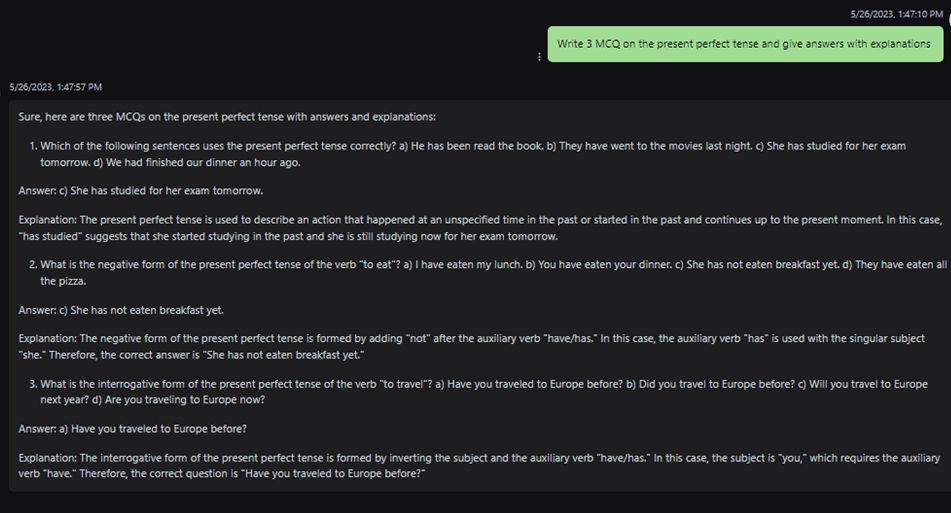Viewport: 951px width, 513px height.
Task: Click list number 3 of the third question
Action: (x=33, y=384)
